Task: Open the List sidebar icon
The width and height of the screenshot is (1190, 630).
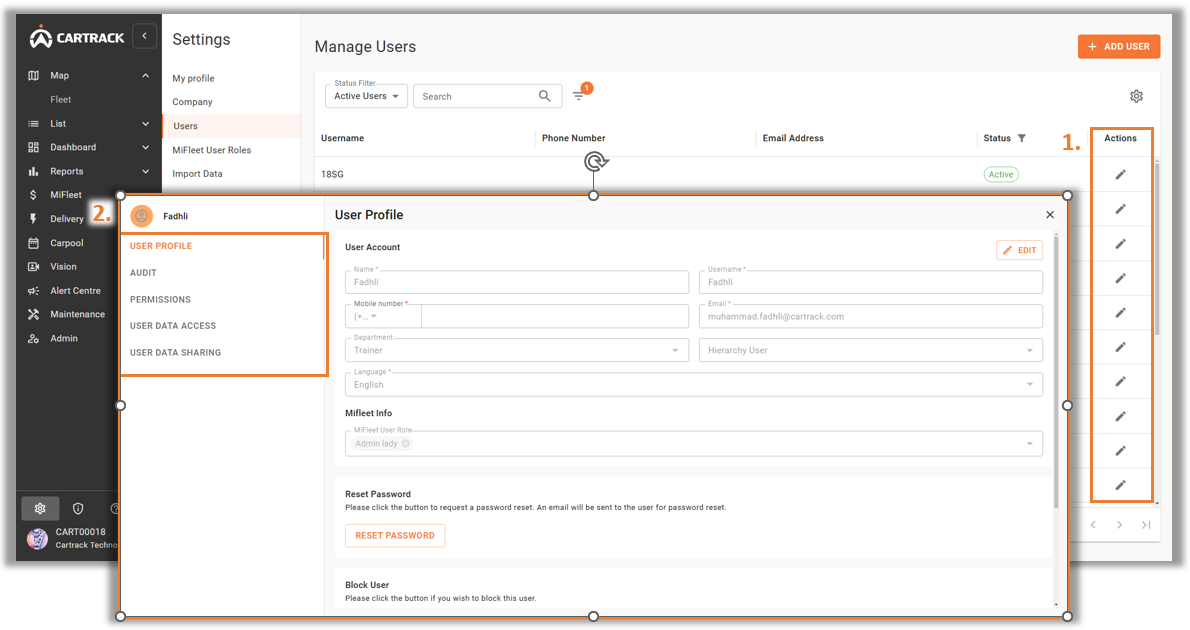Action: tap(33, 124)
